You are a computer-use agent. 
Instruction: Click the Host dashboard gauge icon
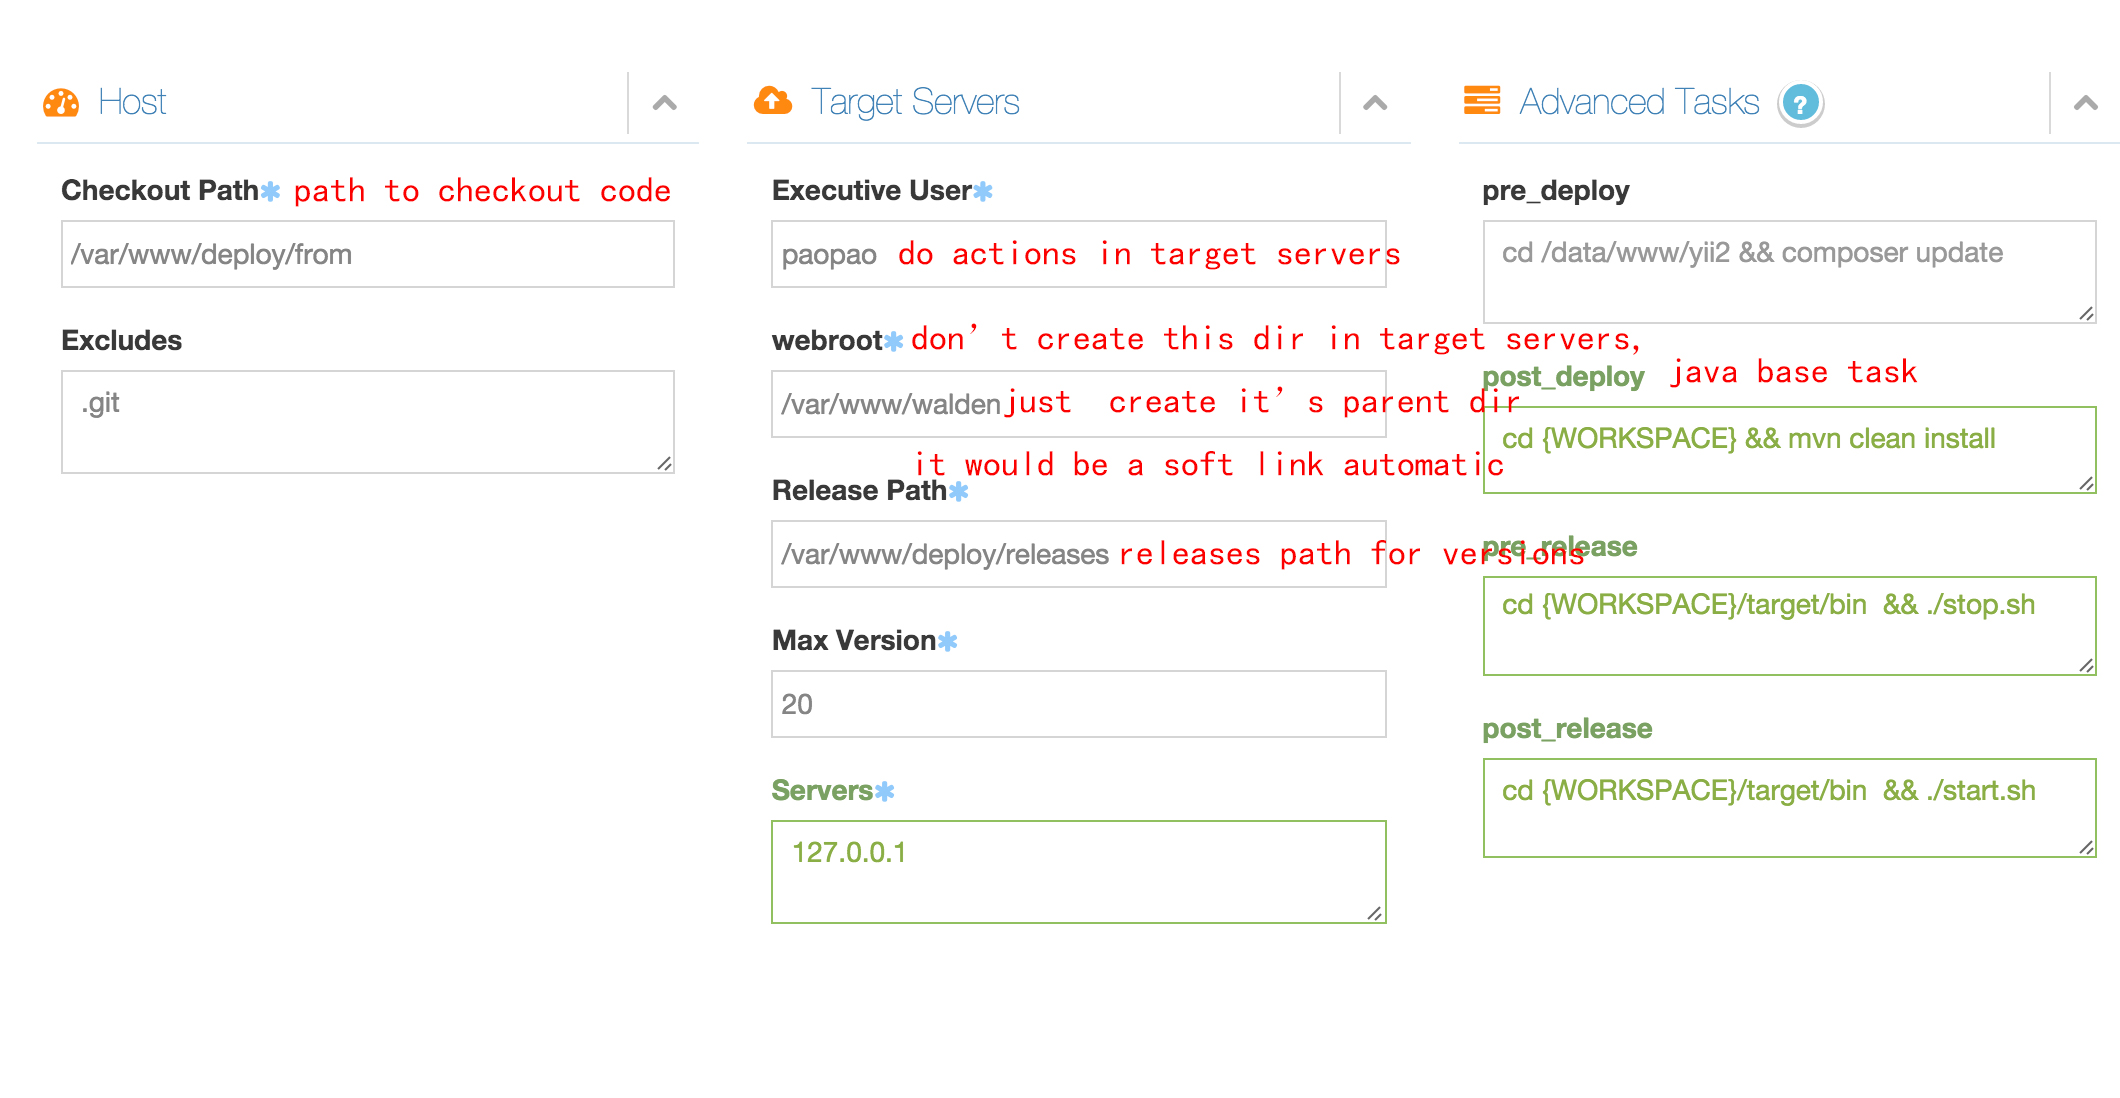(x=61, y=102)
